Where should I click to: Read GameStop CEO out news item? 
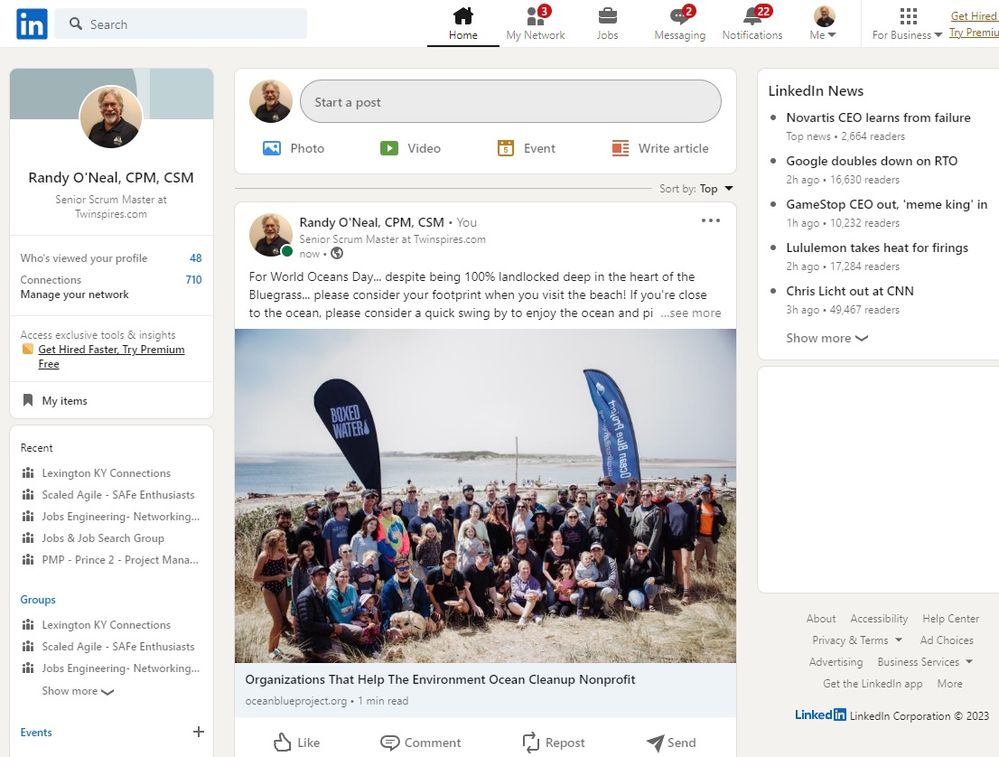[x=886, y=204]
